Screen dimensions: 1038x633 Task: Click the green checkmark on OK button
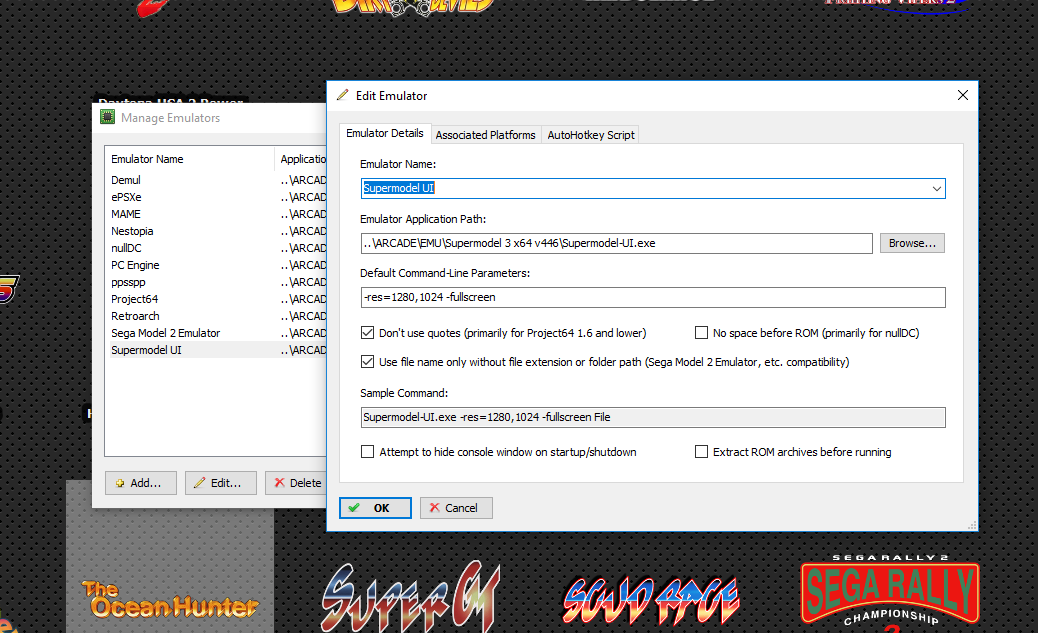(355, 508)
